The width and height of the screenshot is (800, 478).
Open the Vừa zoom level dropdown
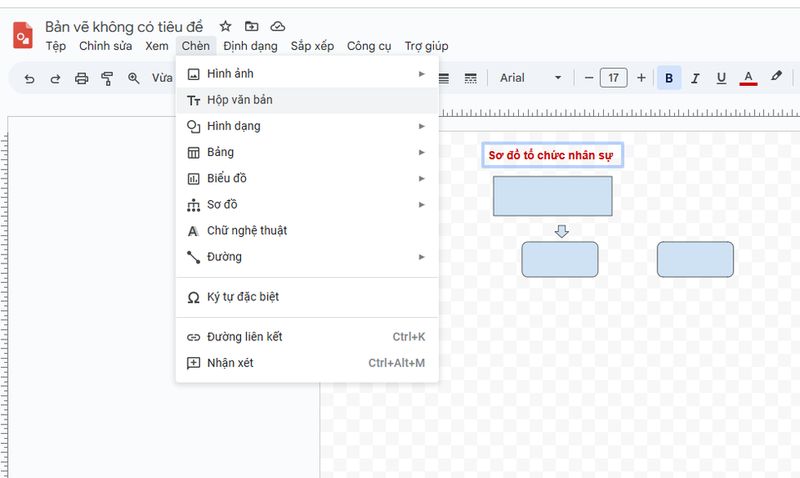(162, 78)
